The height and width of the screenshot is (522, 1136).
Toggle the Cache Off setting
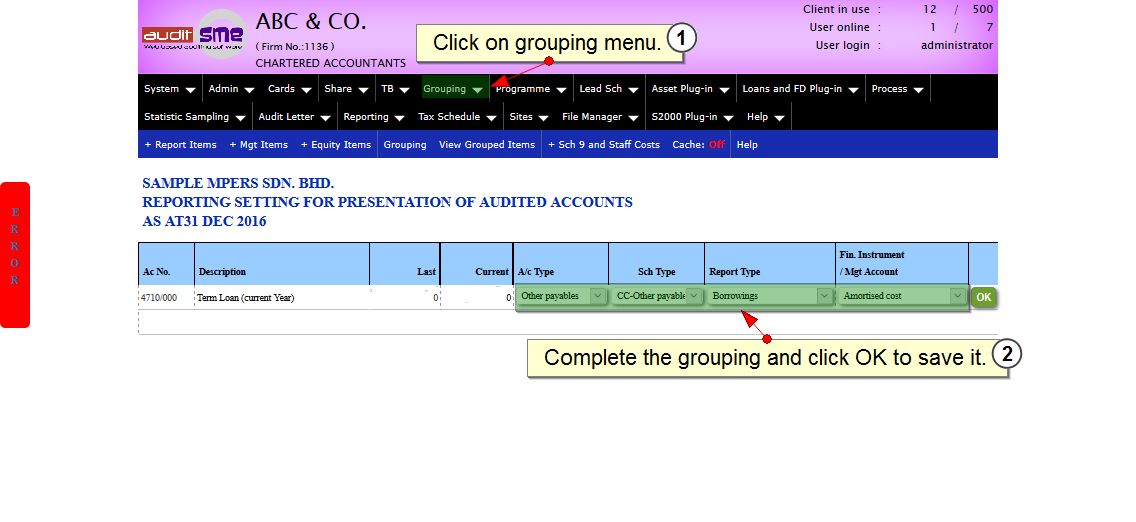point(716,145)
